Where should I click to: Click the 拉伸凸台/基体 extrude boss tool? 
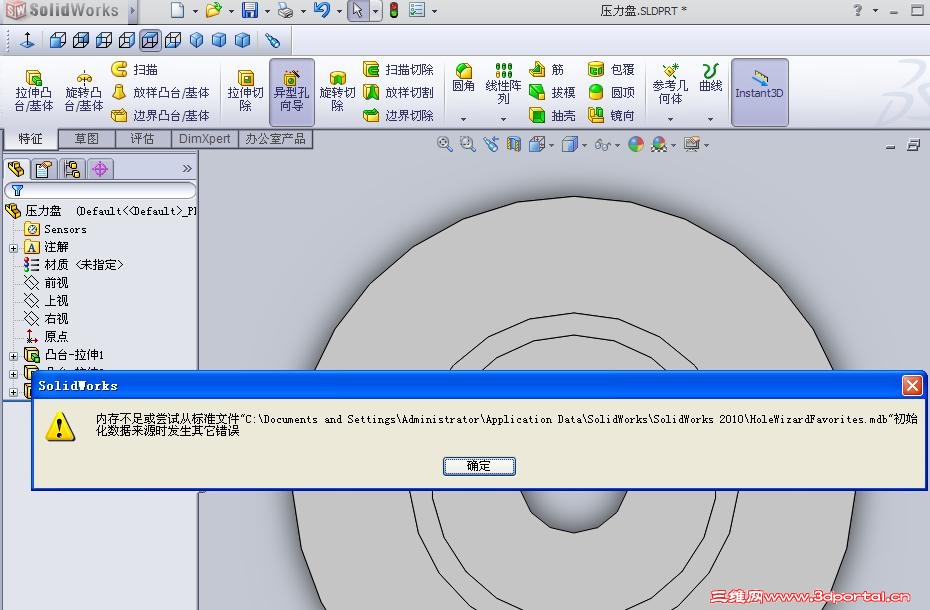pos(34,91)
